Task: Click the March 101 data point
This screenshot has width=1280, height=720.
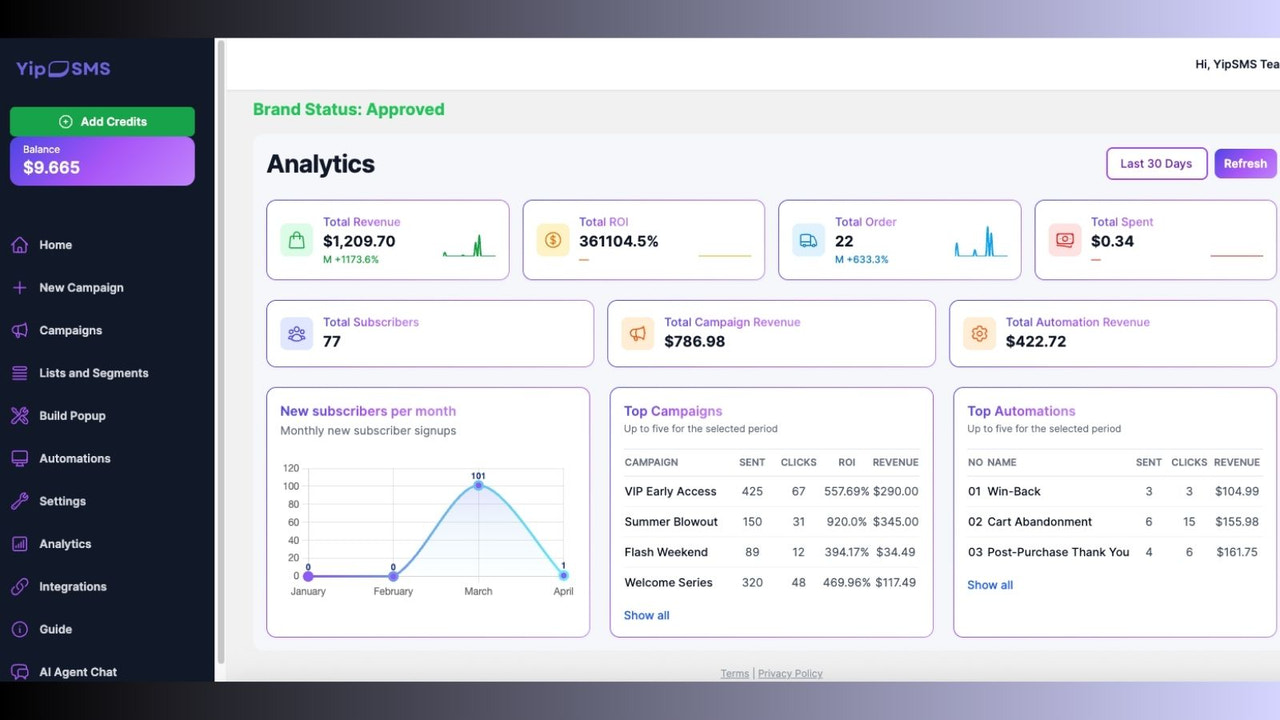Action: pos(478,485)
